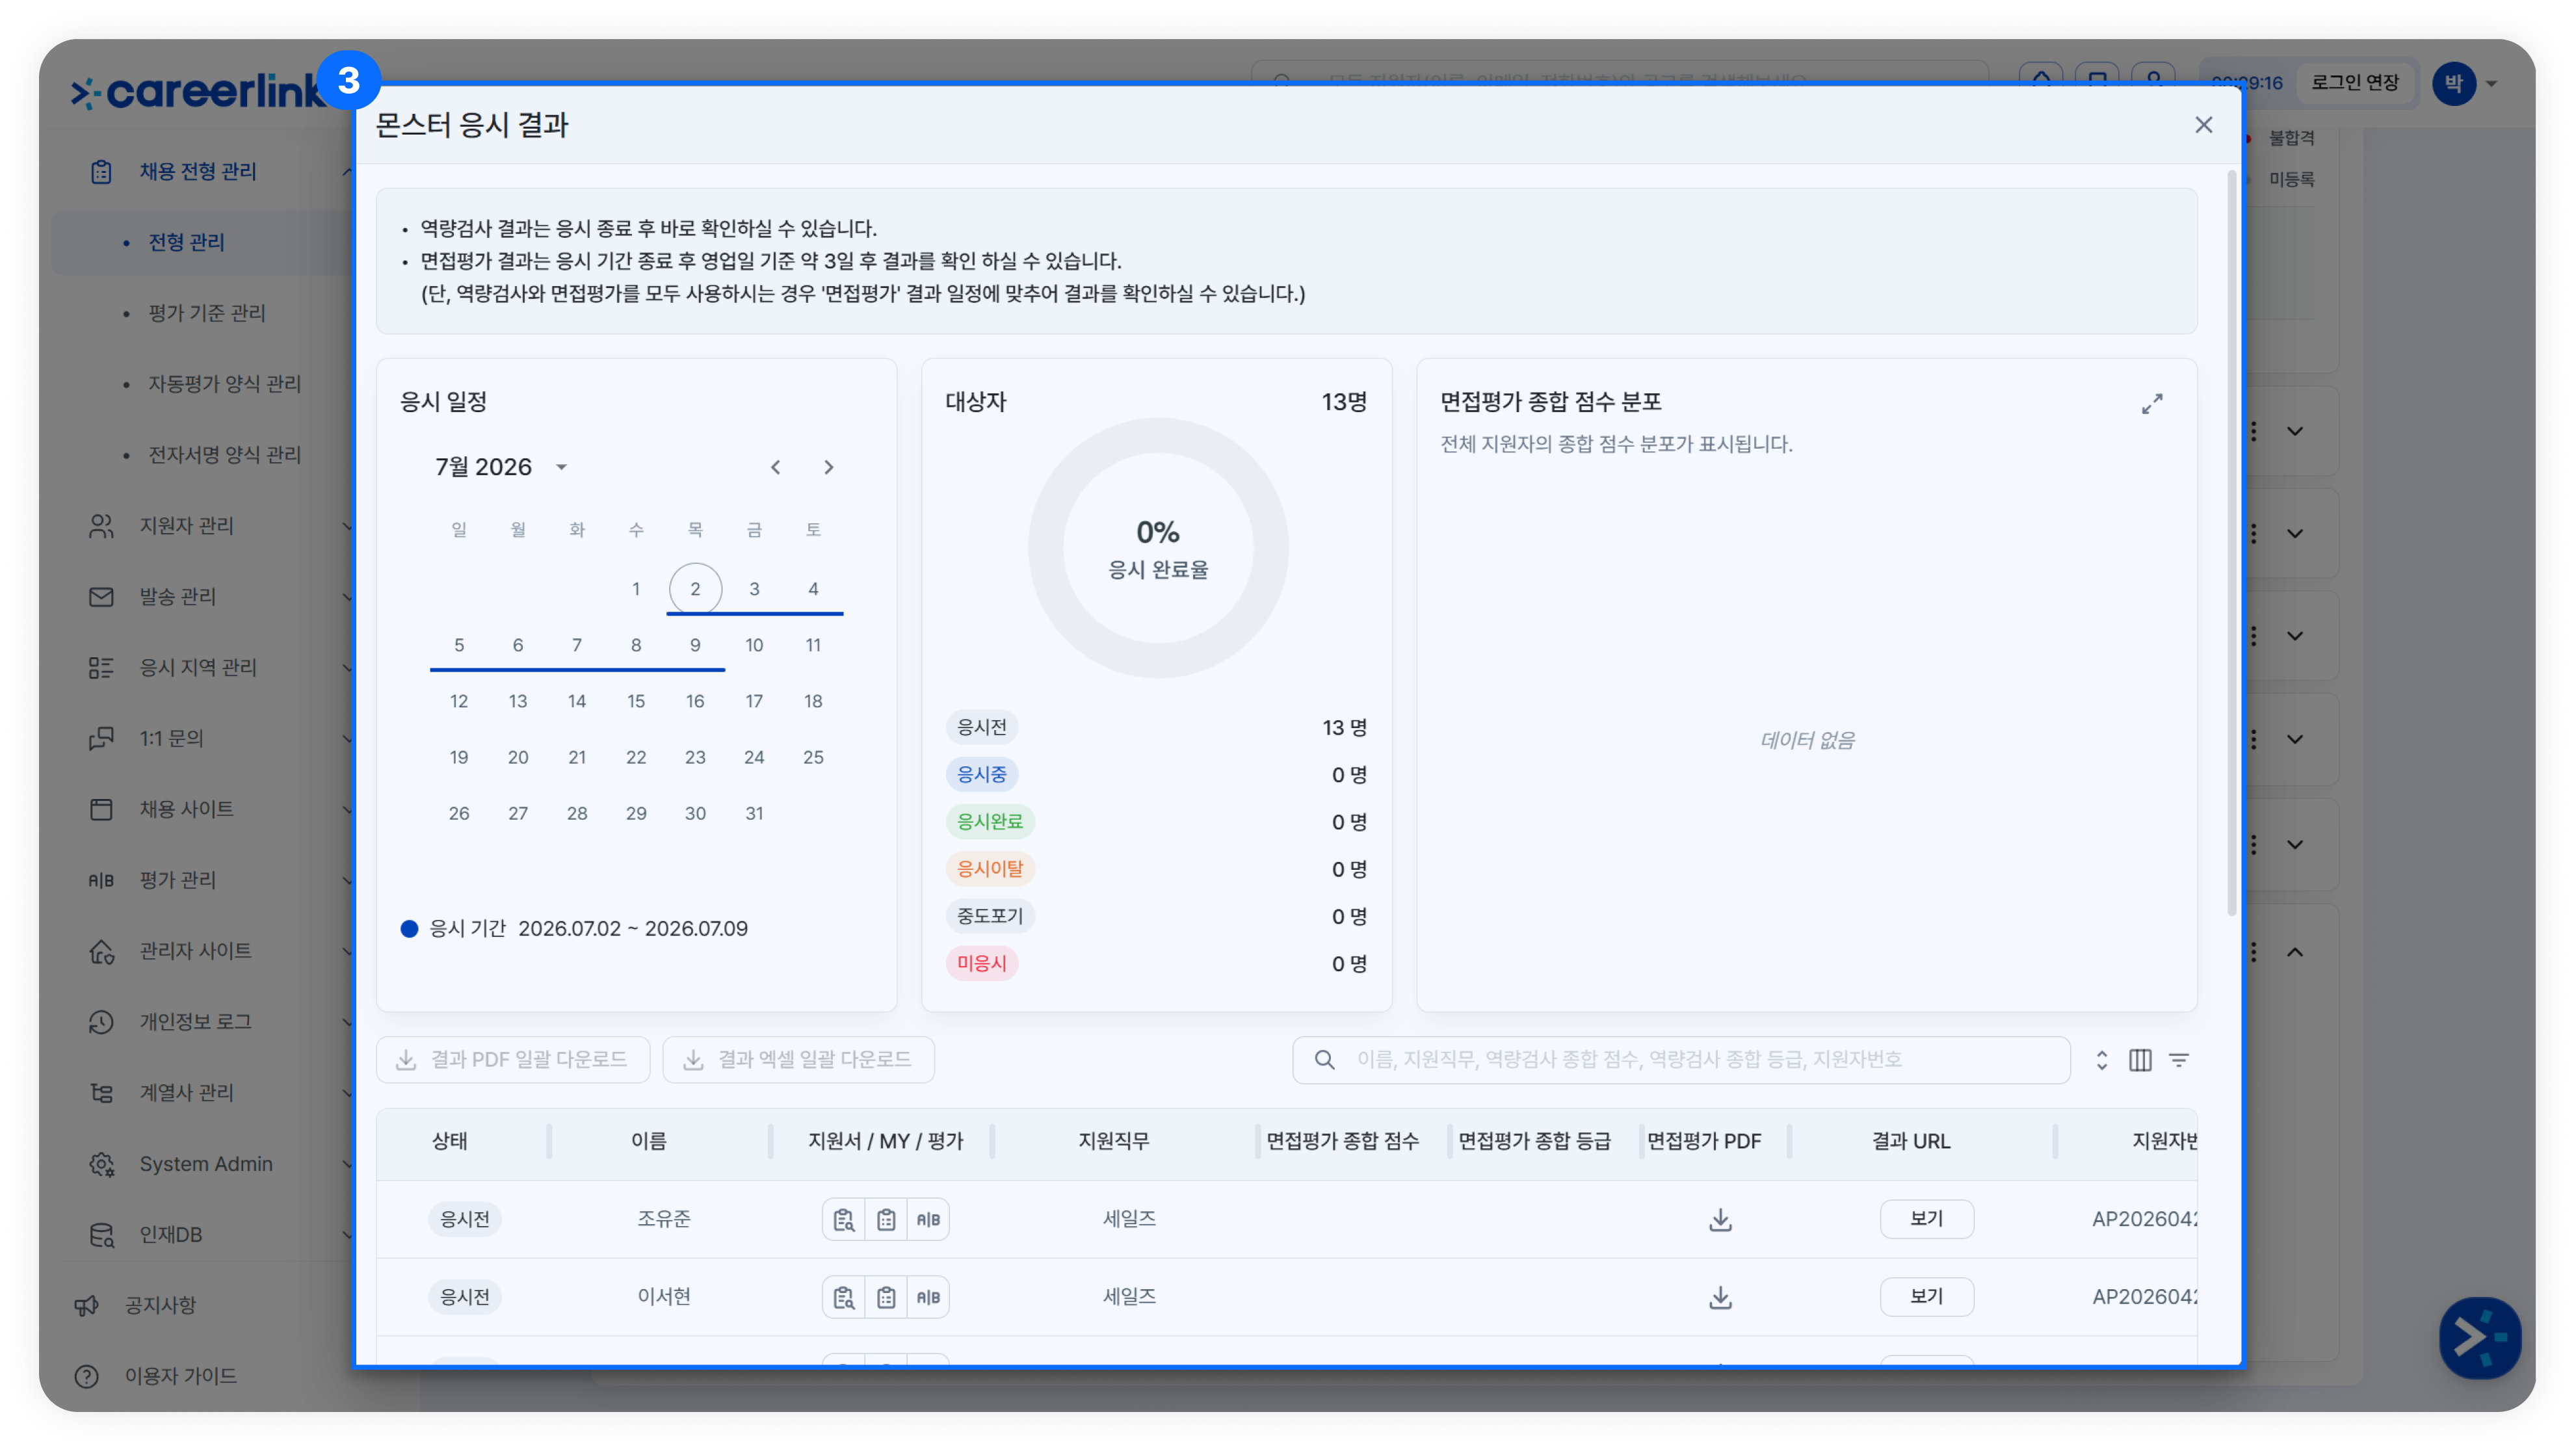2576x1451 pixels.
Task: Focus the applicant search input field
Action: [x=1681, y=1059]
